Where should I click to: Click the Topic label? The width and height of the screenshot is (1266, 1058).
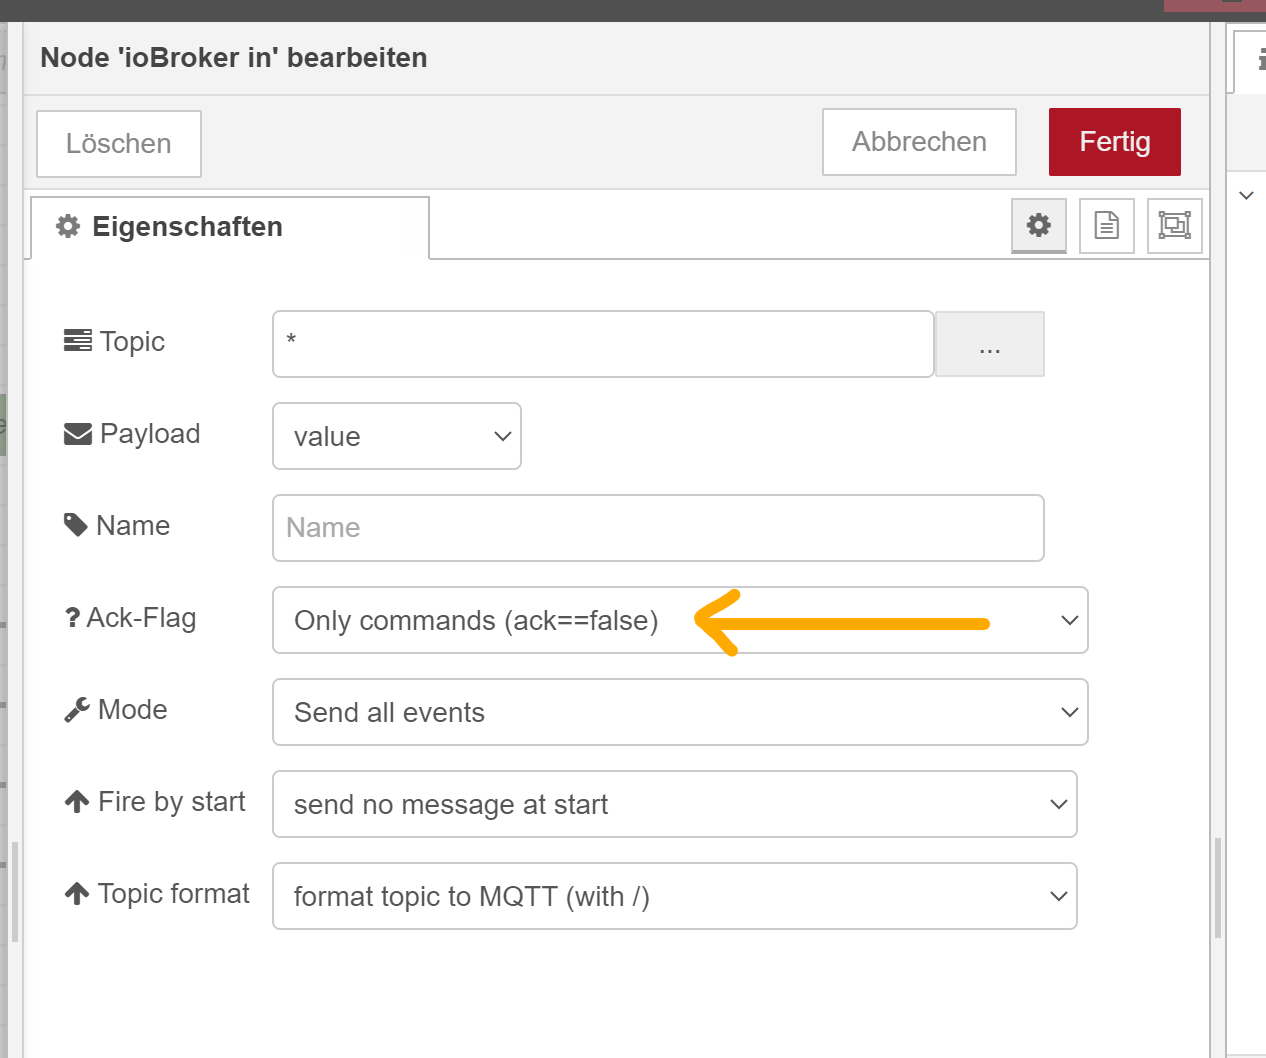[114, 342]
